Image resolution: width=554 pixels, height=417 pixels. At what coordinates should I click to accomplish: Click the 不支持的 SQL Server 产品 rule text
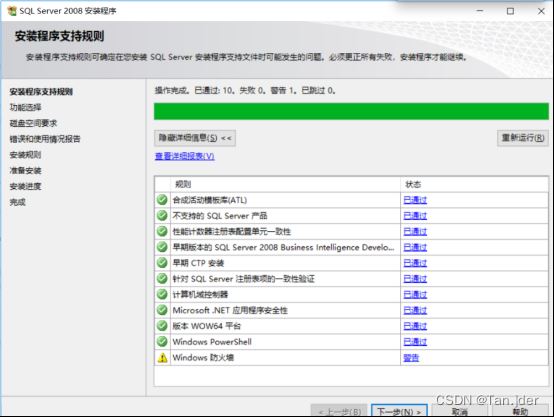point(220,216)
